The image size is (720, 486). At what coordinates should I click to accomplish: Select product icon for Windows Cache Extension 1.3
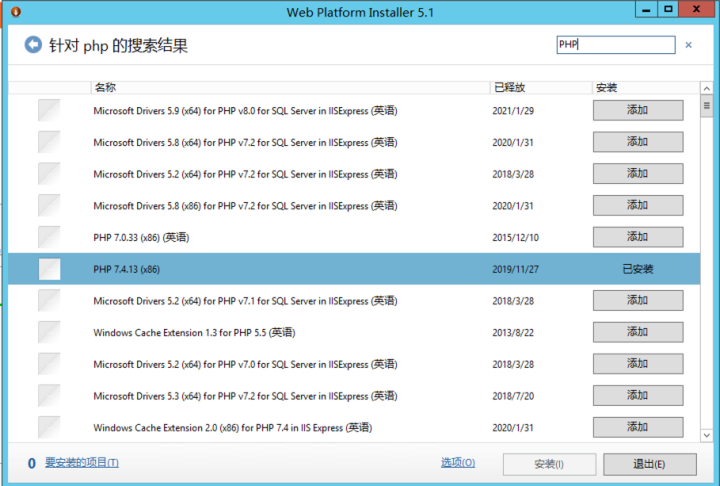(x=49, y=332)
